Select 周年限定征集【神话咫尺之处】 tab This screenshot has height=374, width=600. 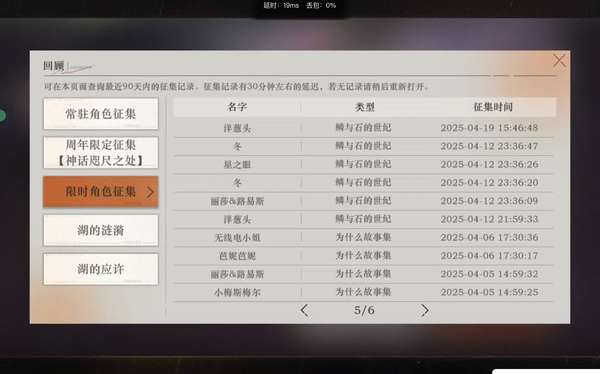pyautogui.click(x=101, y=152)
